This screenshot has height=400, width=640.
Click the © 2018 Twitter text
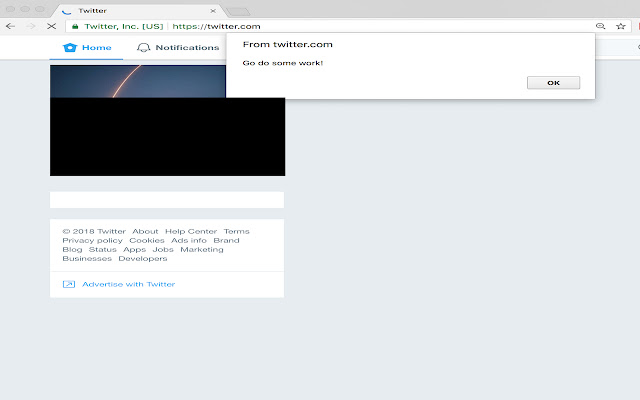coord(94,231)
